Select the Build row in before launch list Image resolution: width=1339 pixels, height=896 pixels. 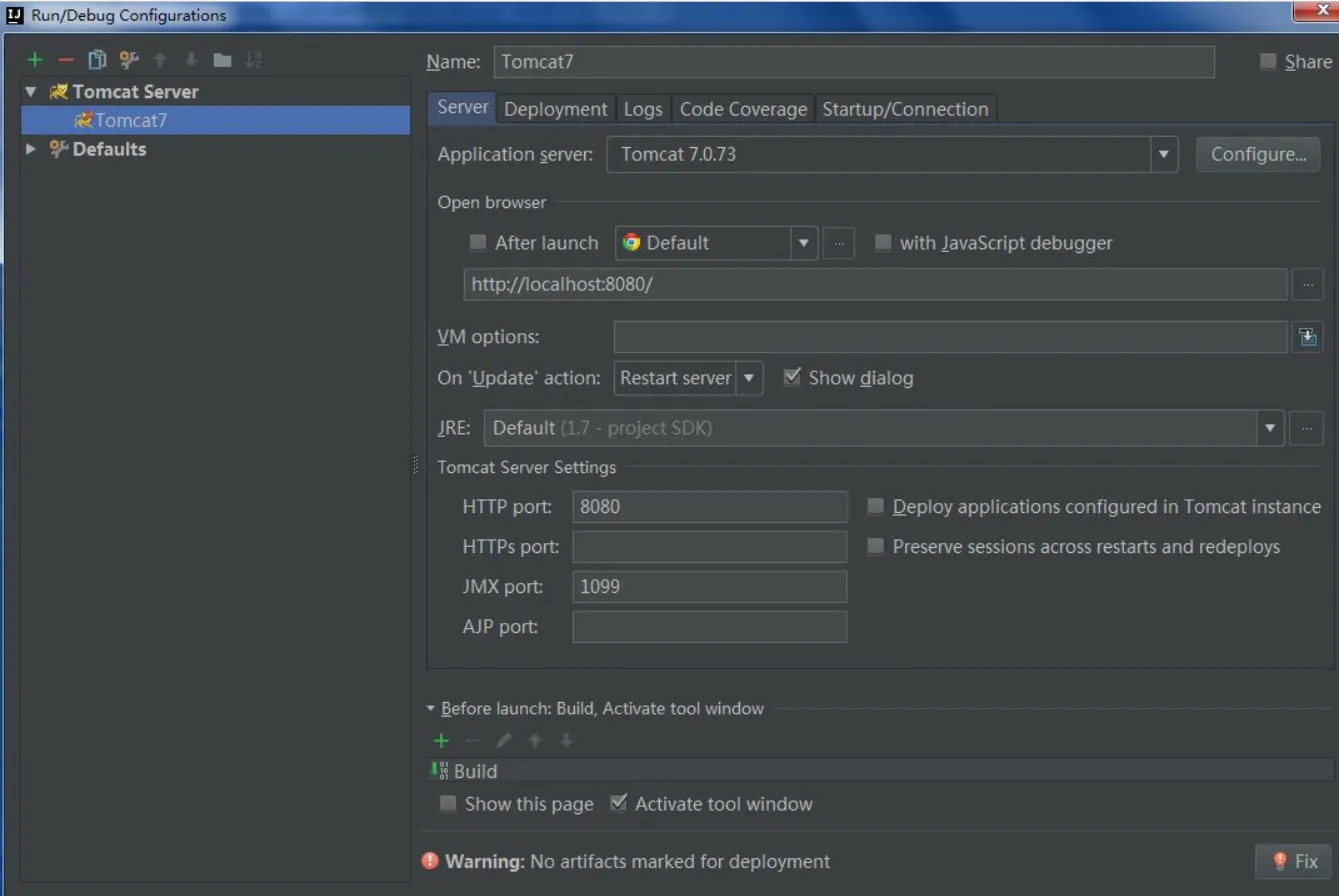880,770
